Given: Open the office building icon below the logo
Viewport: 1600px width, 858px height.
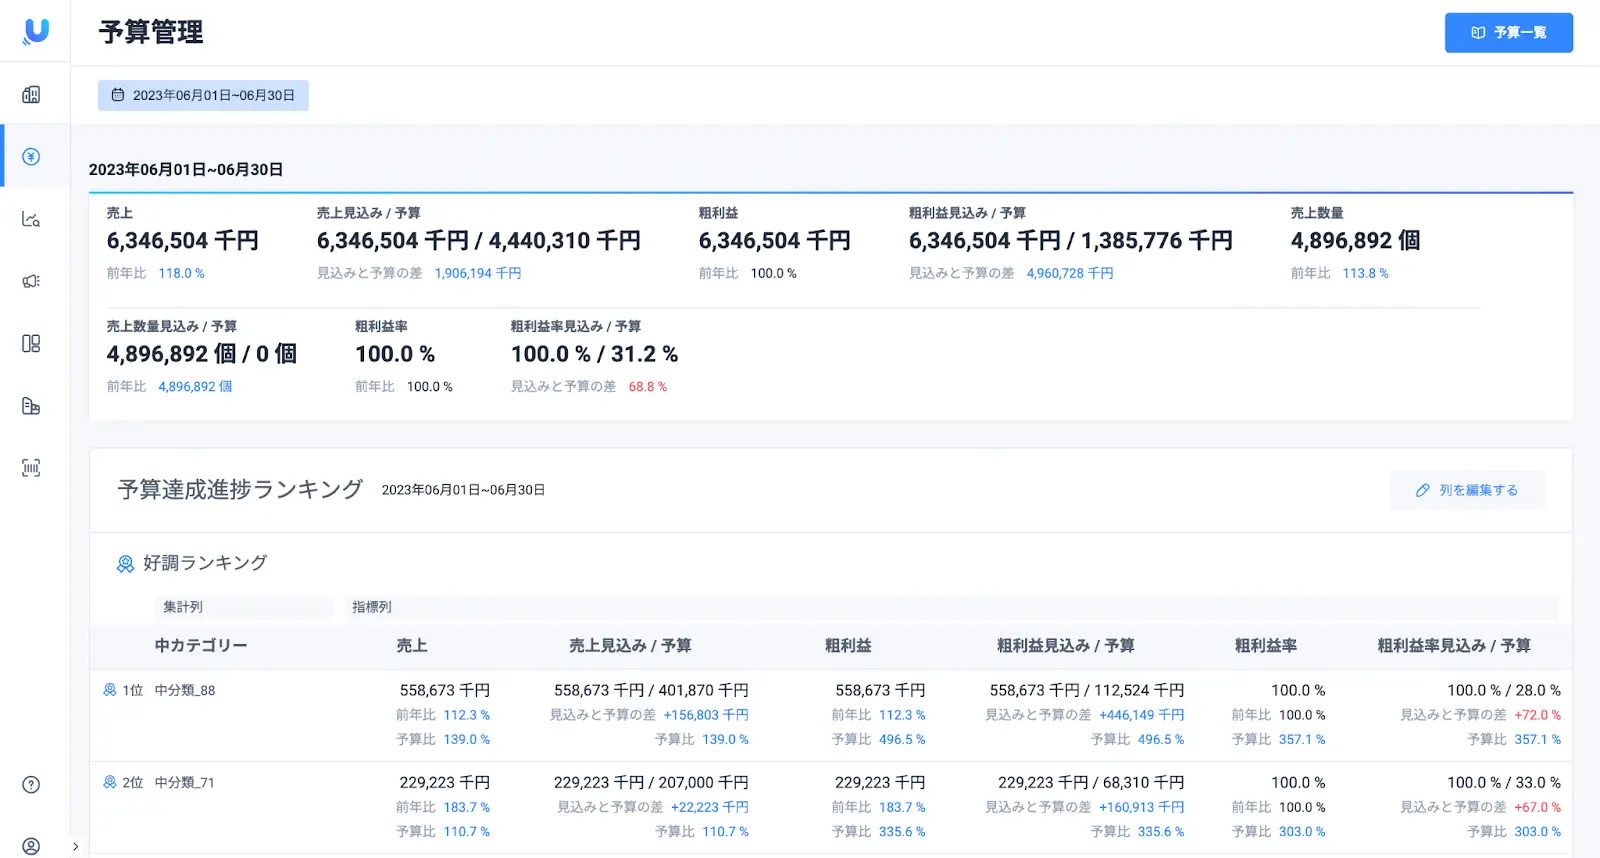Looking at the screenshot, I should pyautogui.click(x=31, y=94).
